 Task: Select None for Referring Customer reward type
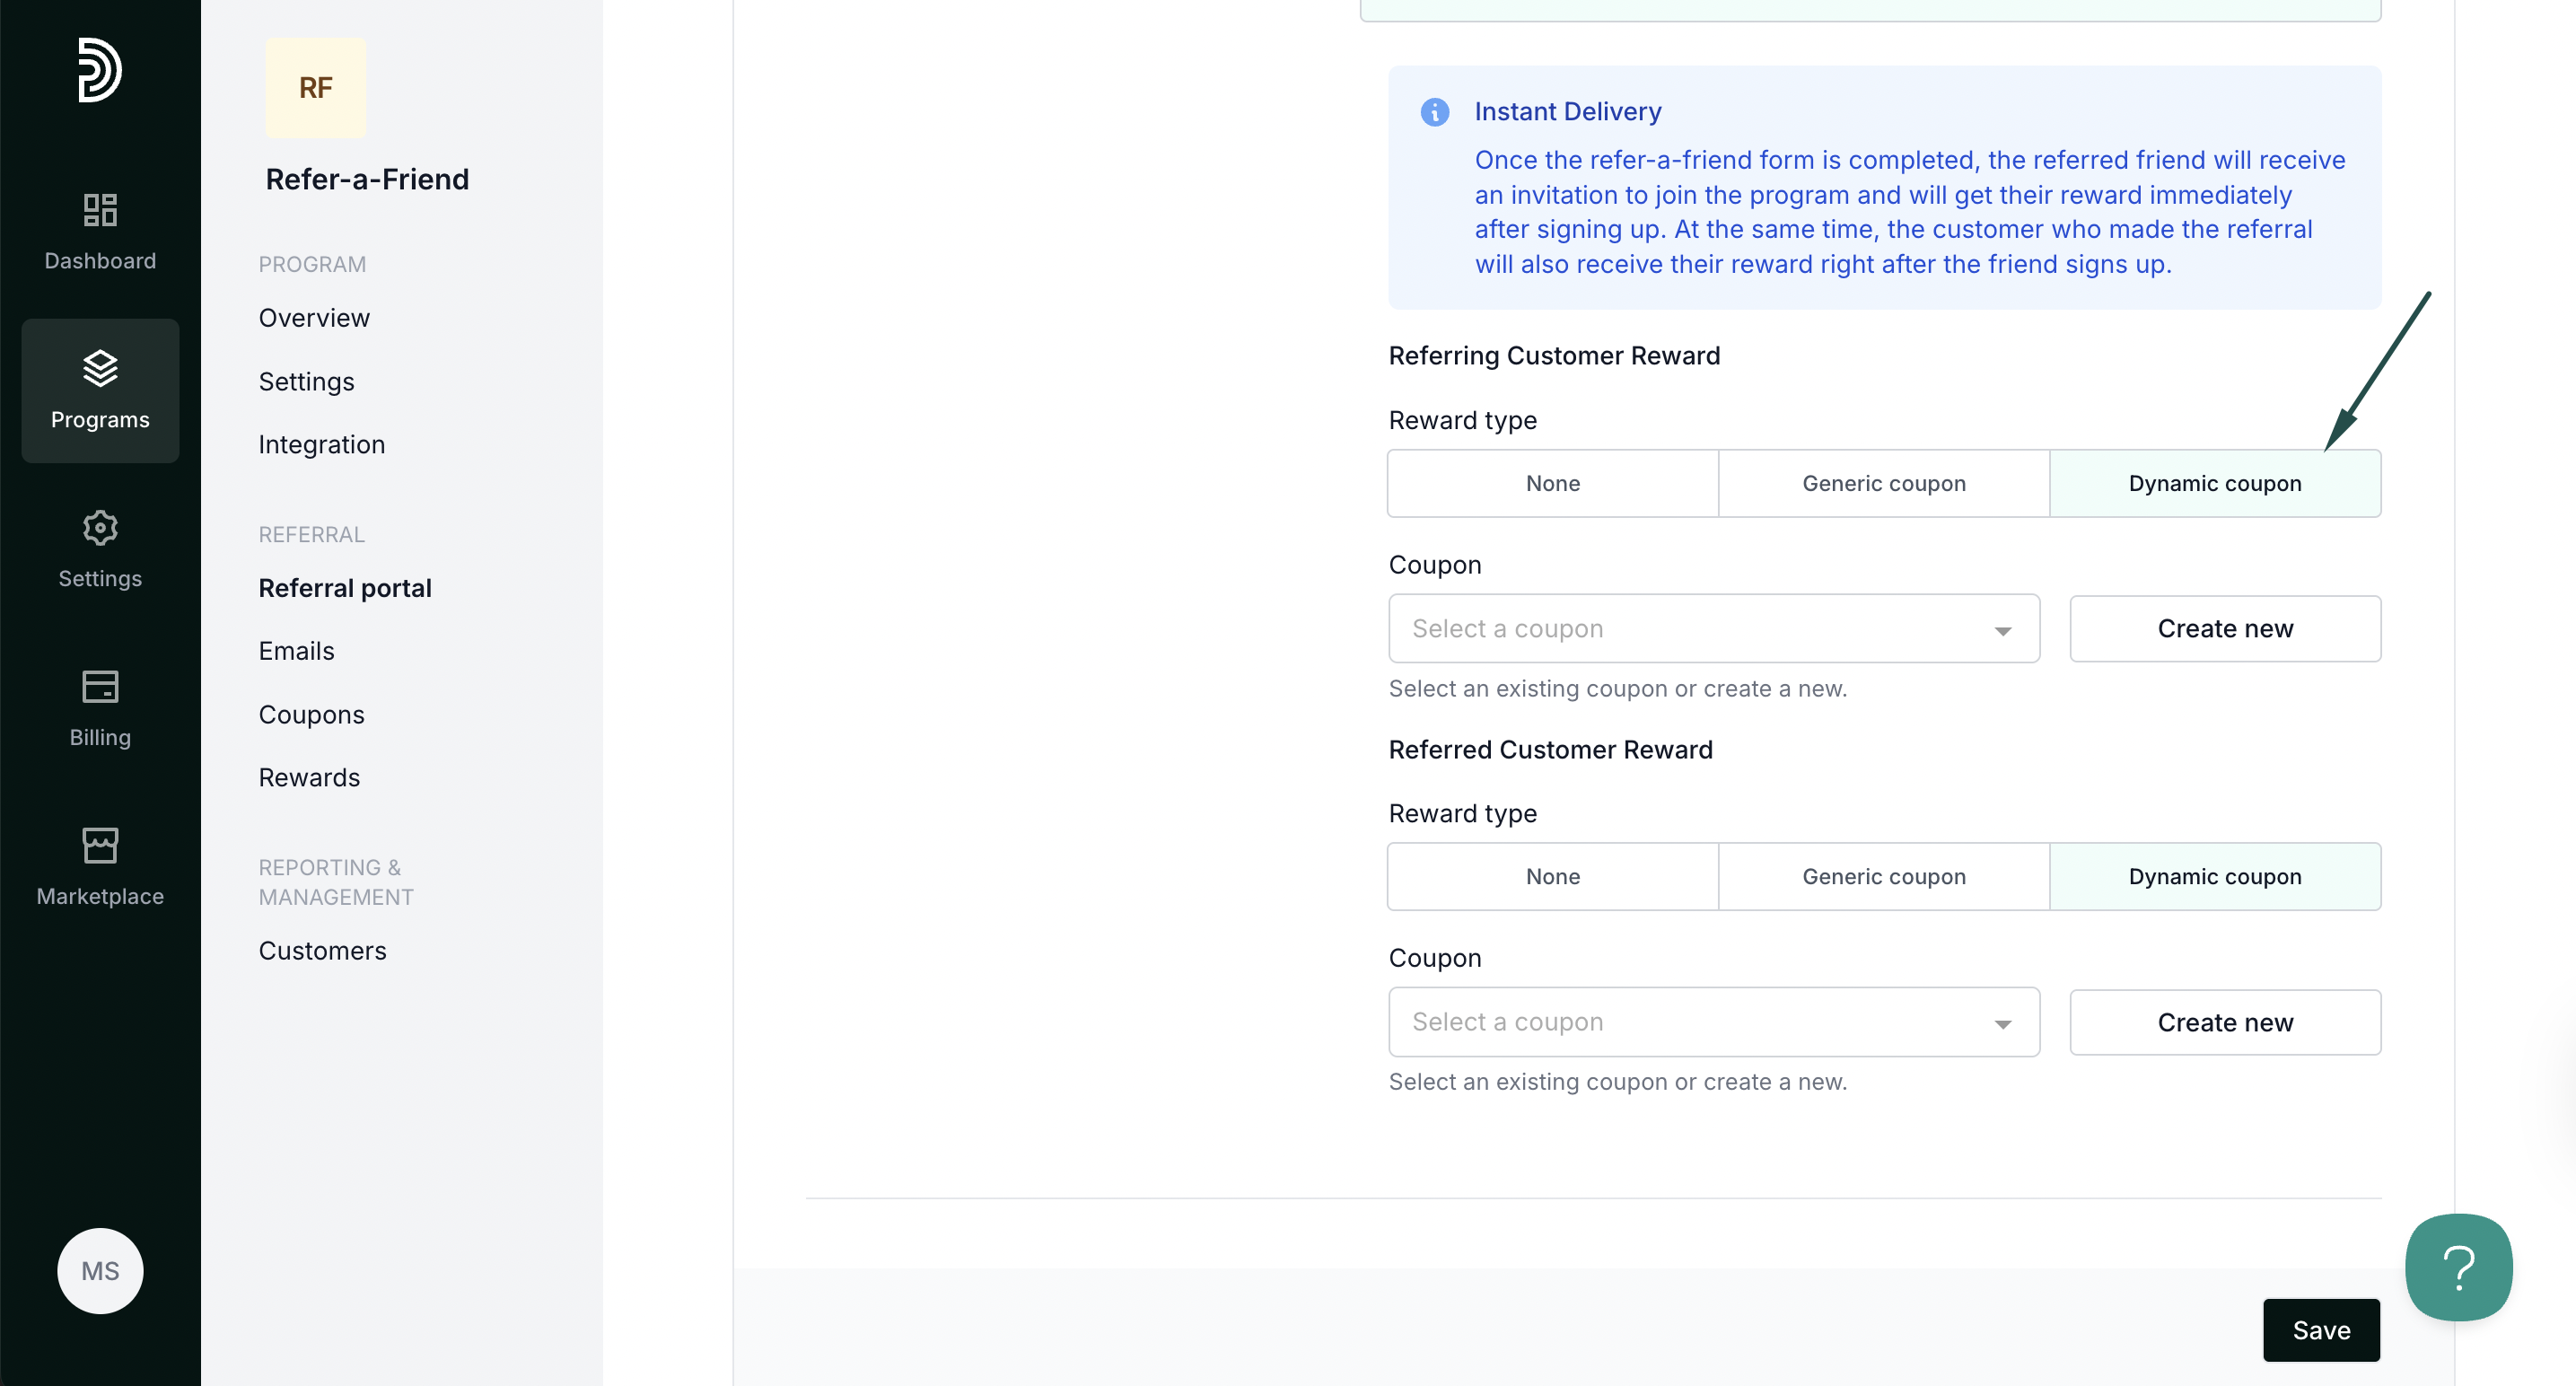[x=1552, y=483]
